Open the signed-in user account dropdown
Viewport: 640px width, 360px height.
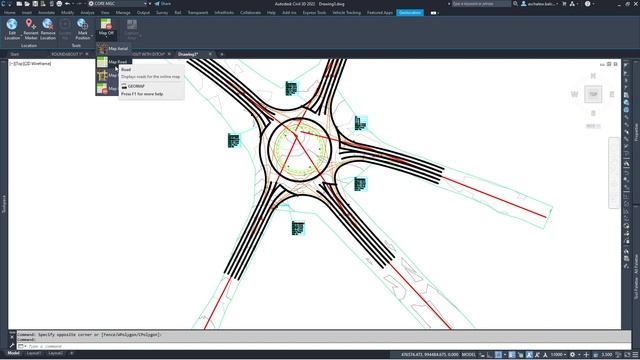point(540,4)
